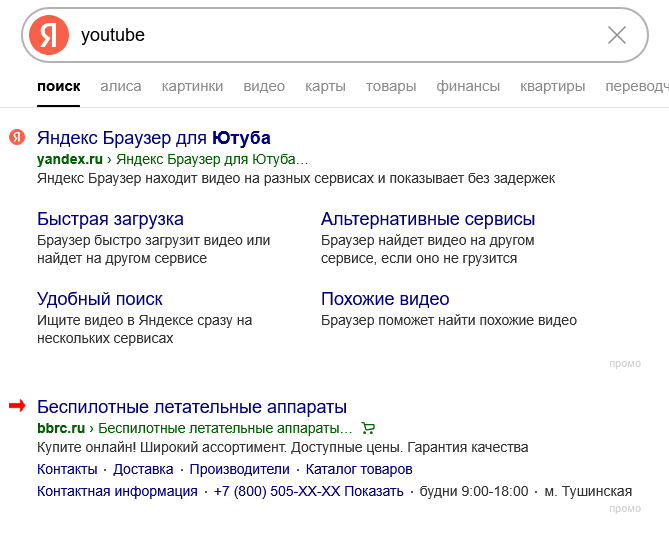The image size is (669, 537).
Task: Open the Контактная информация link
Action: 117,491
